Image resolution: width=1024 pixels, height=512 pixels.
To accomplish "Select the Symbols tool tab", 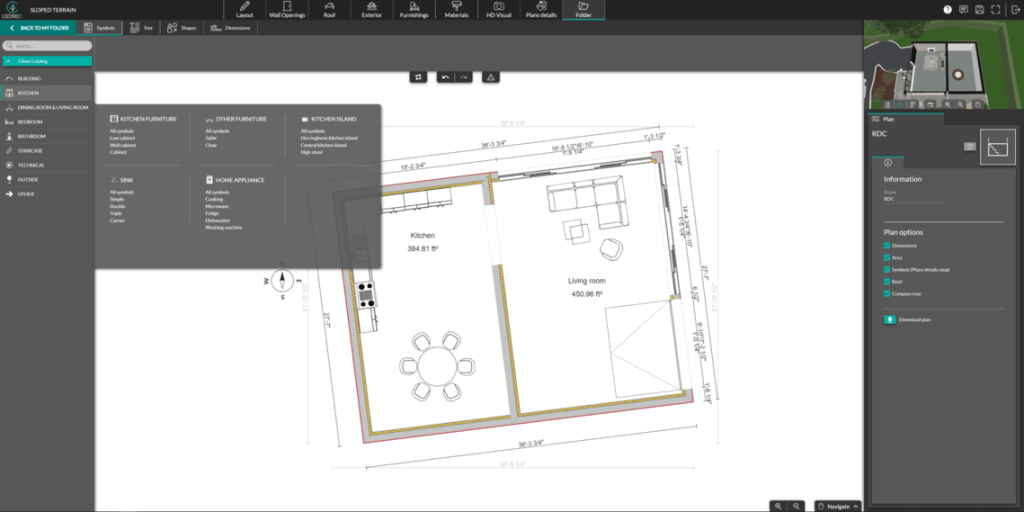I will pyautogui.click(x=100, y=28).
